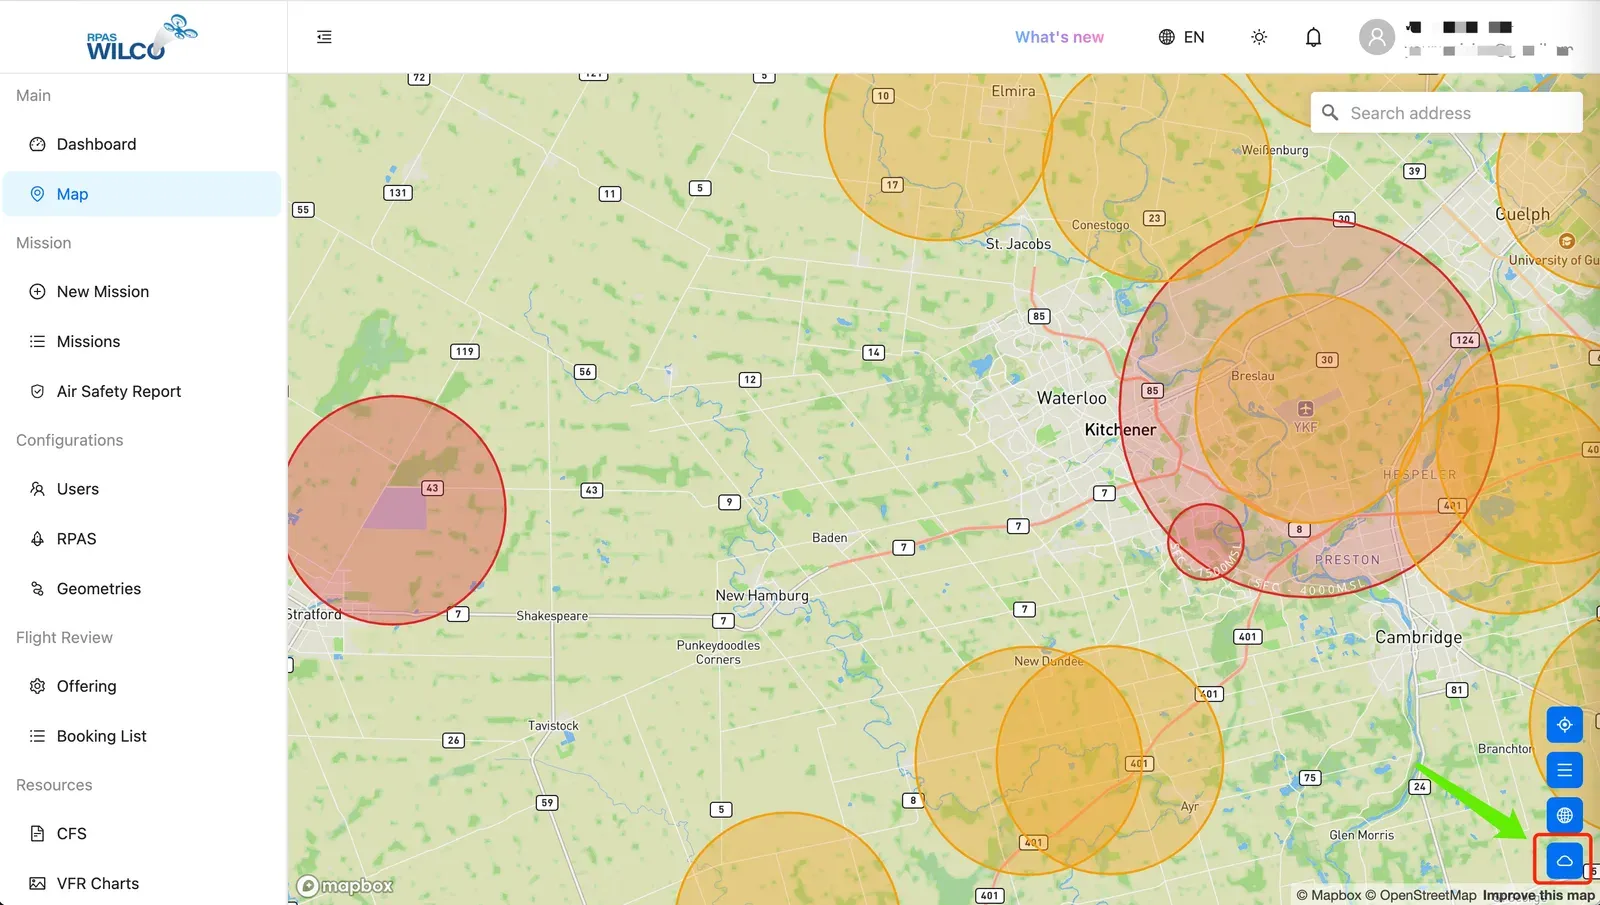Open VFR Charts resource
This screenshot has height=905, width=1600.
[142, 884]
